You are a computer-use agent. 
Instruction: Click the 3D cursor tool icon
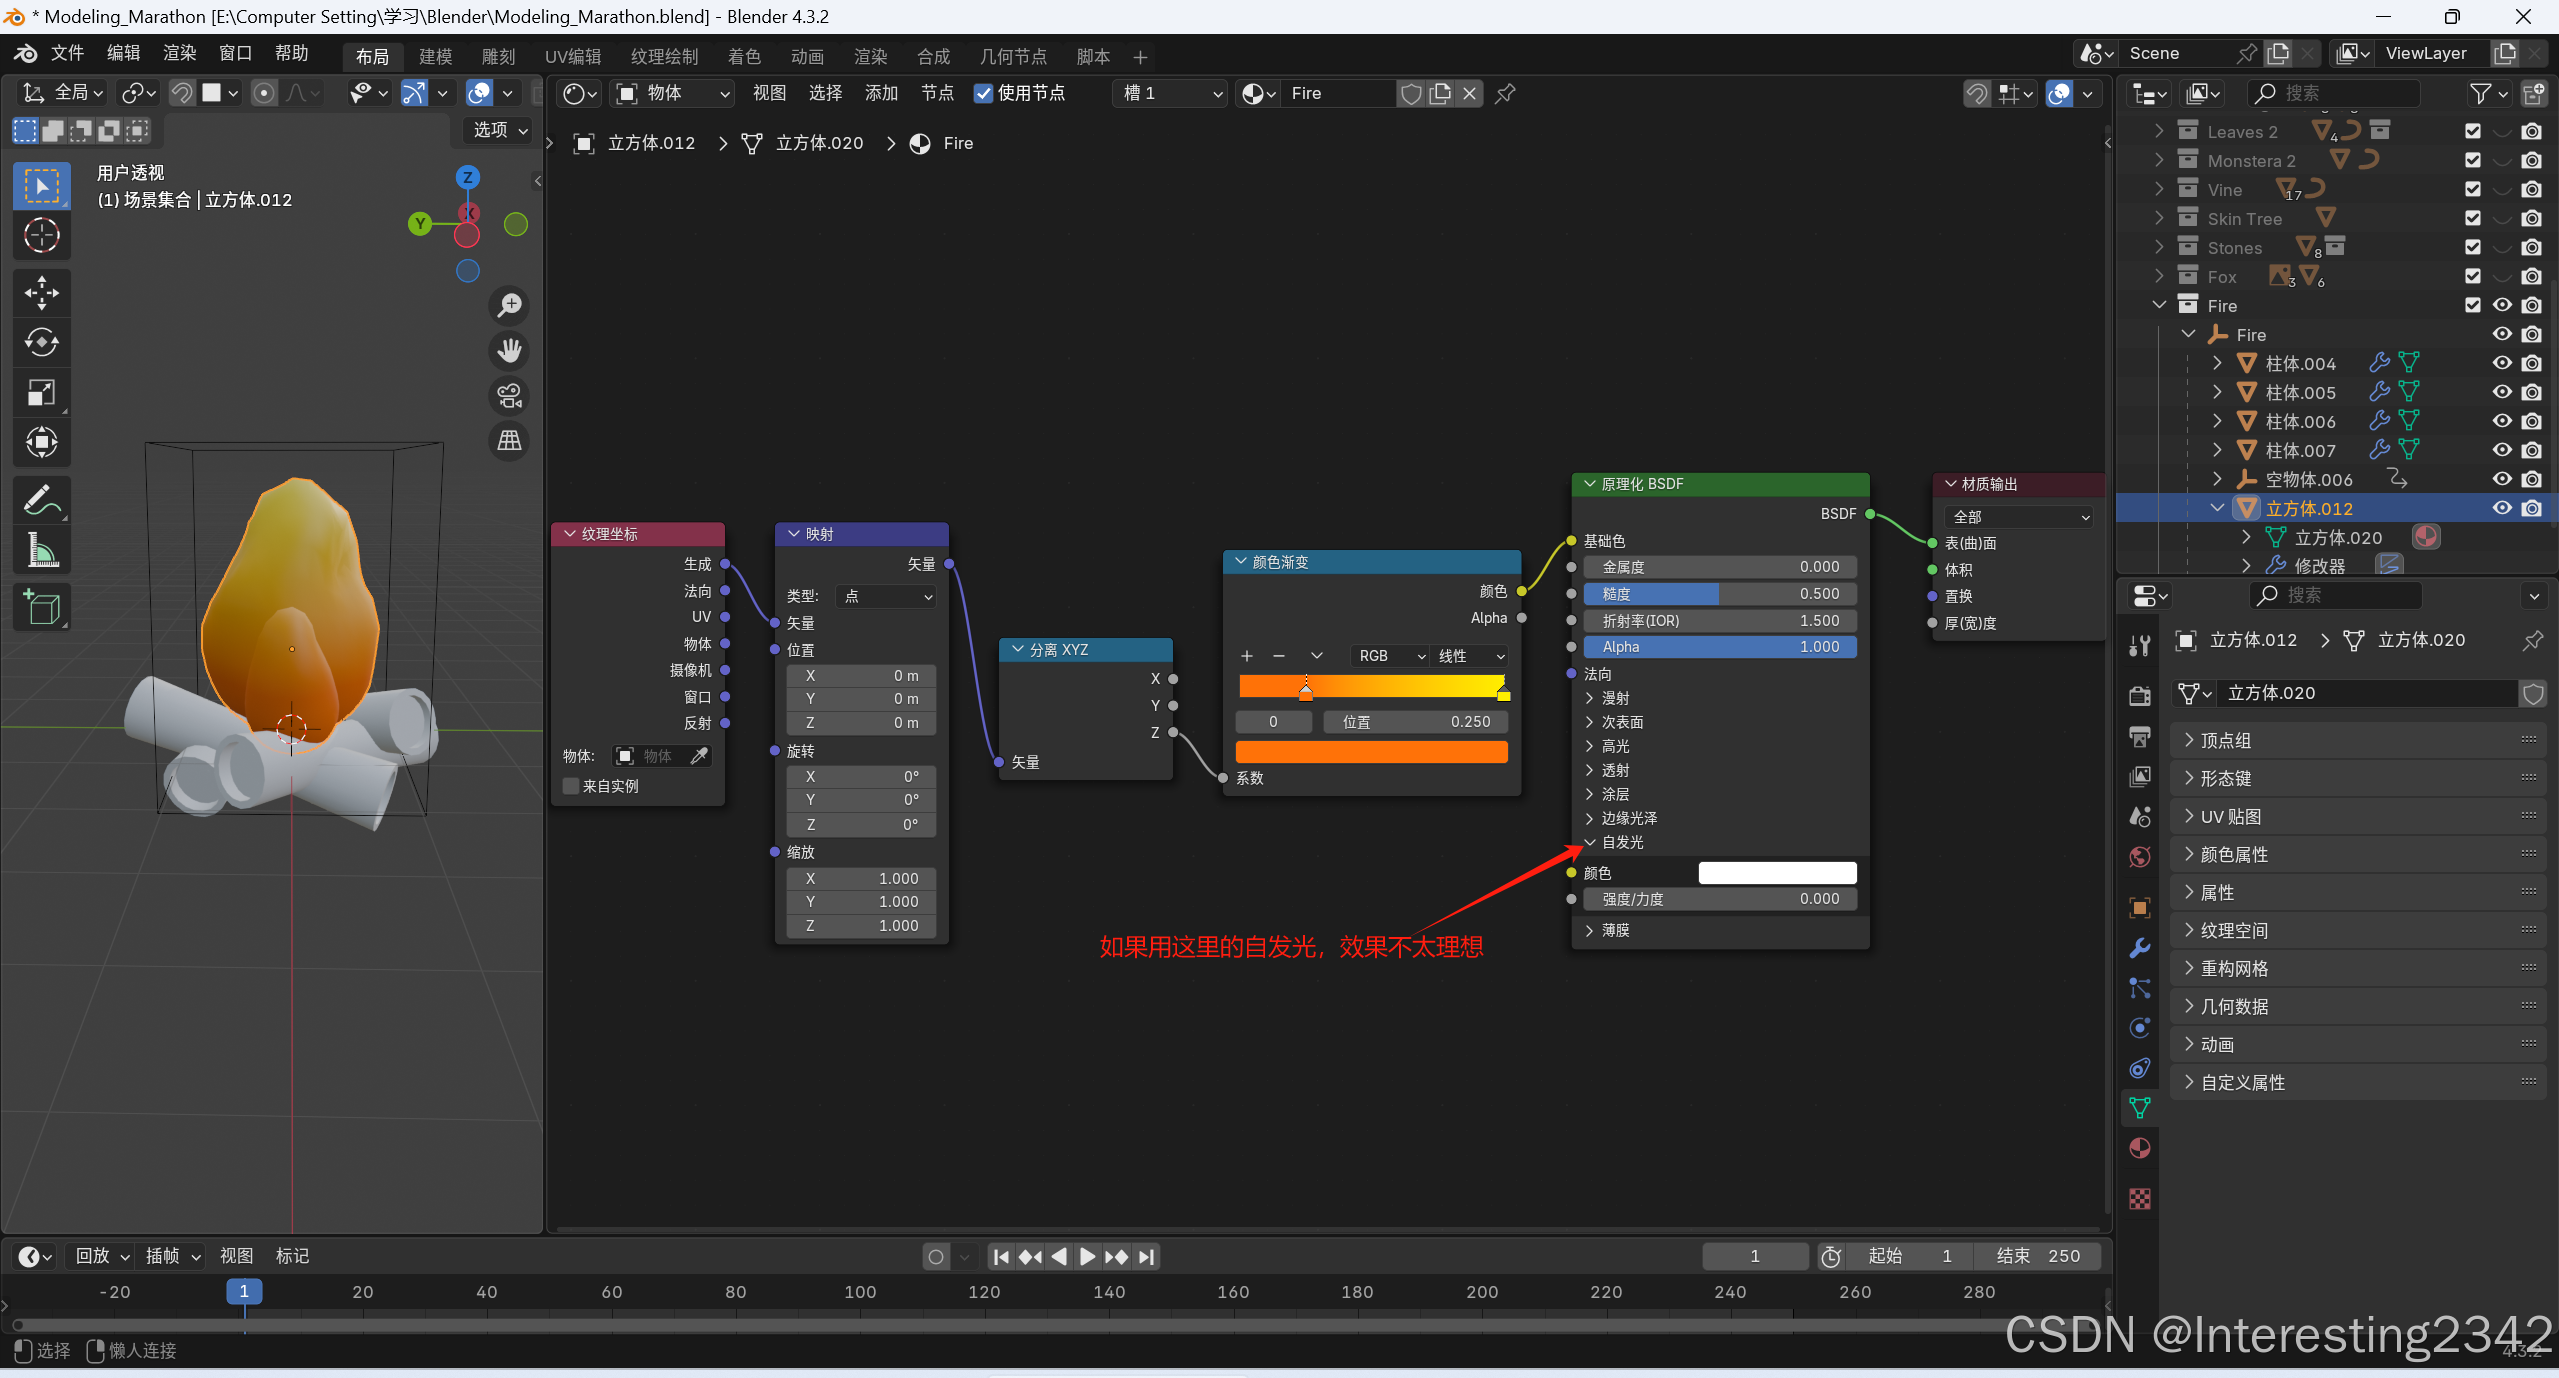(x=41, y=236)
